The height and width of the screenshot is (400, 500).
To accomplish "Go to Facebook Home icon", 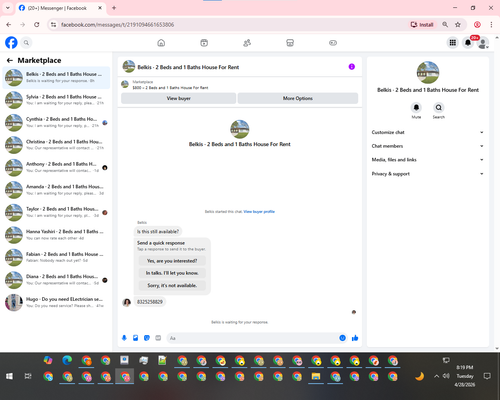I will tap(161, 43).
